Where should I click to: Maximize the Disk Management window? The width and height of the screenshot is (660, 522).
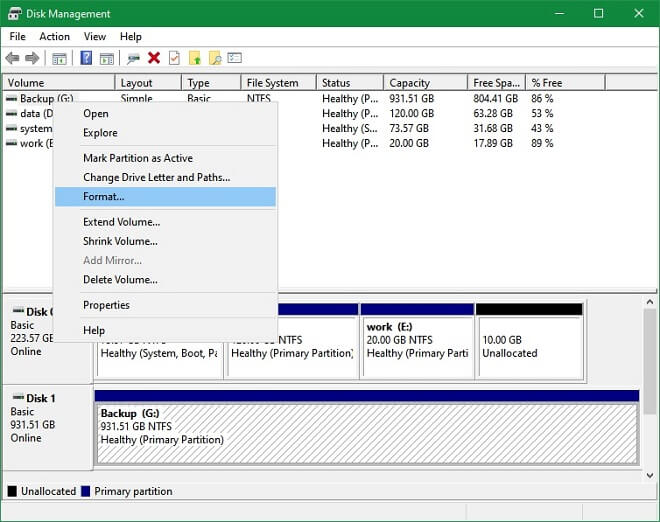click(x=598, y=13)
